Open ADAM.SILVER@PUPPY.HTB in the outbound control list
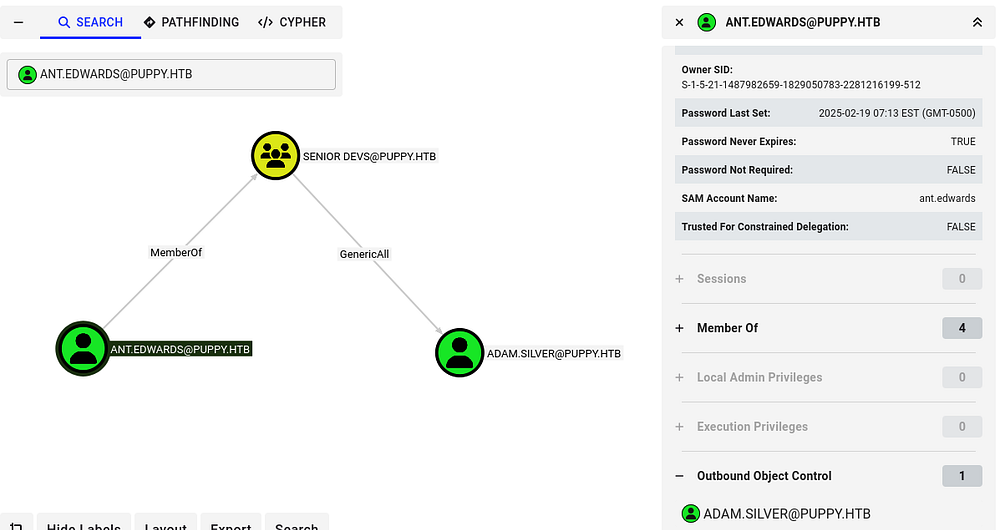This screenshot has height=530, width=1000. (x=786, y=514)
